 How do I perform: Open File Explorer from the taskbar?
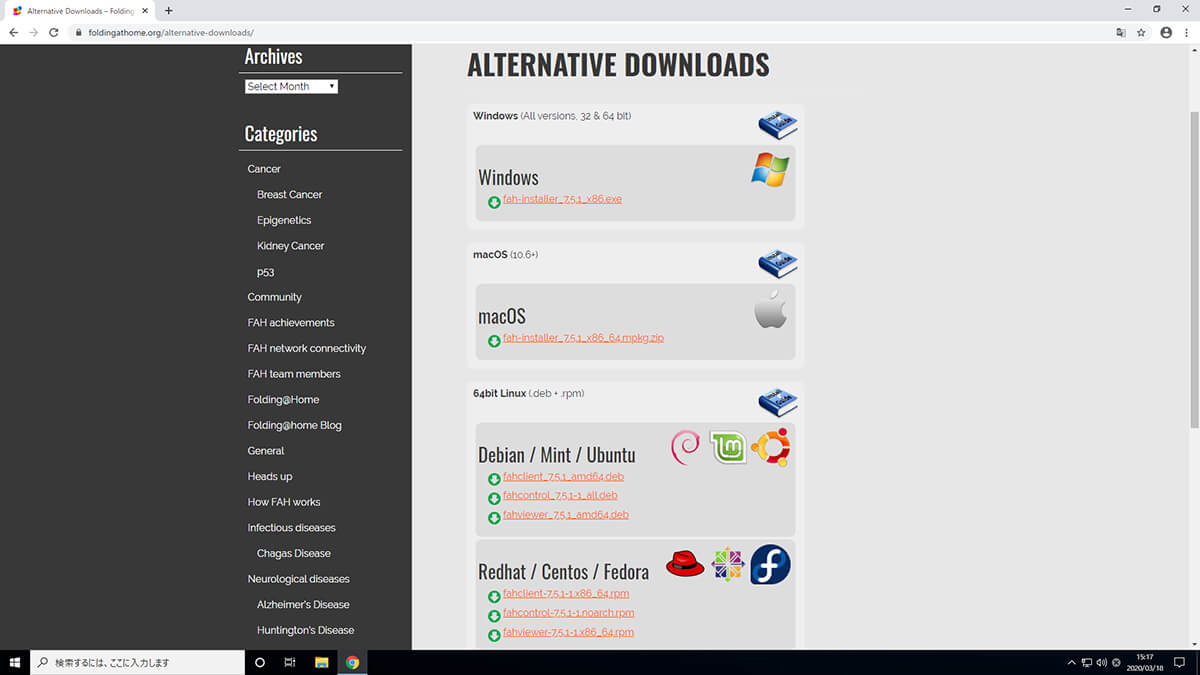click(x=322, y=662)
